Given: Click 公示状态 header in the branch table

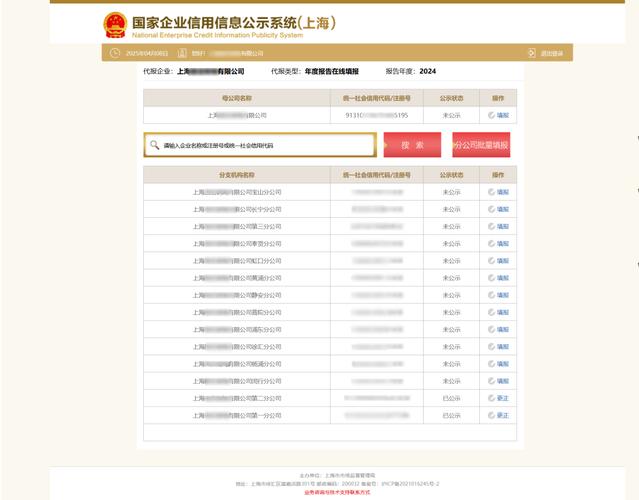Looking at the screenshot, I should [x=451, y=175].
